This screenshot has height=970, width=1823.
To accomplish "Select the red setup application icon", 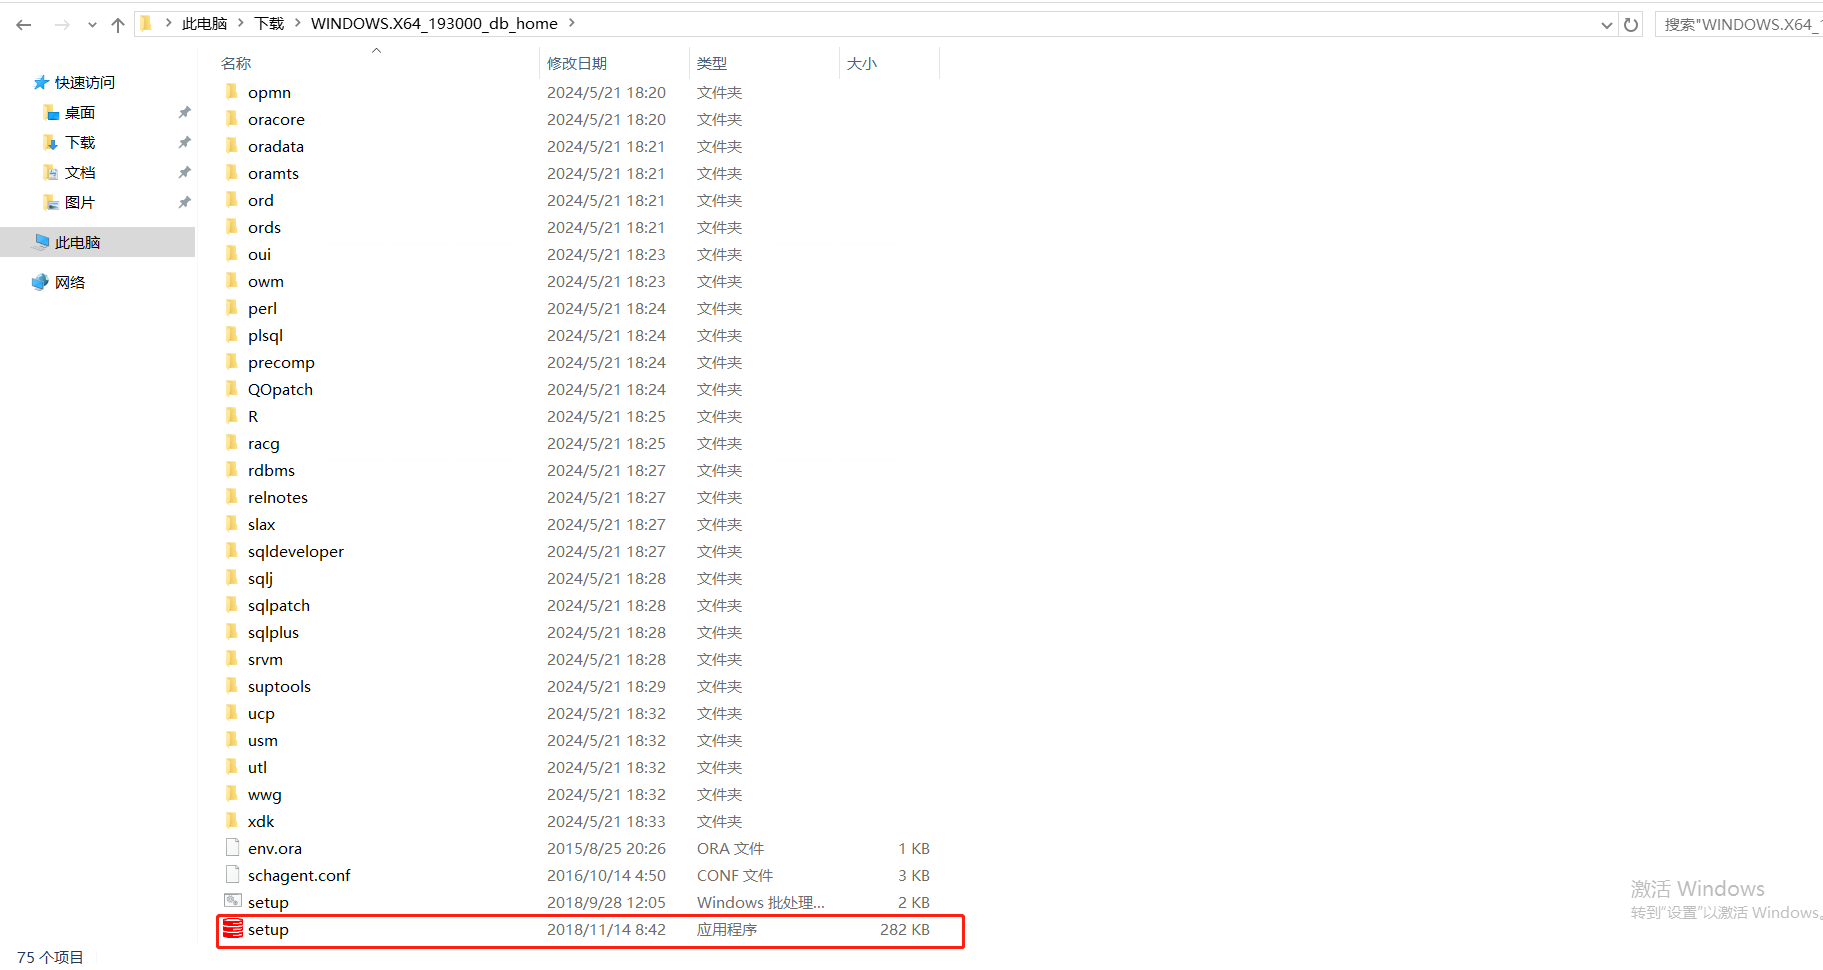I will pyautogui.click(x=233, y=929).
